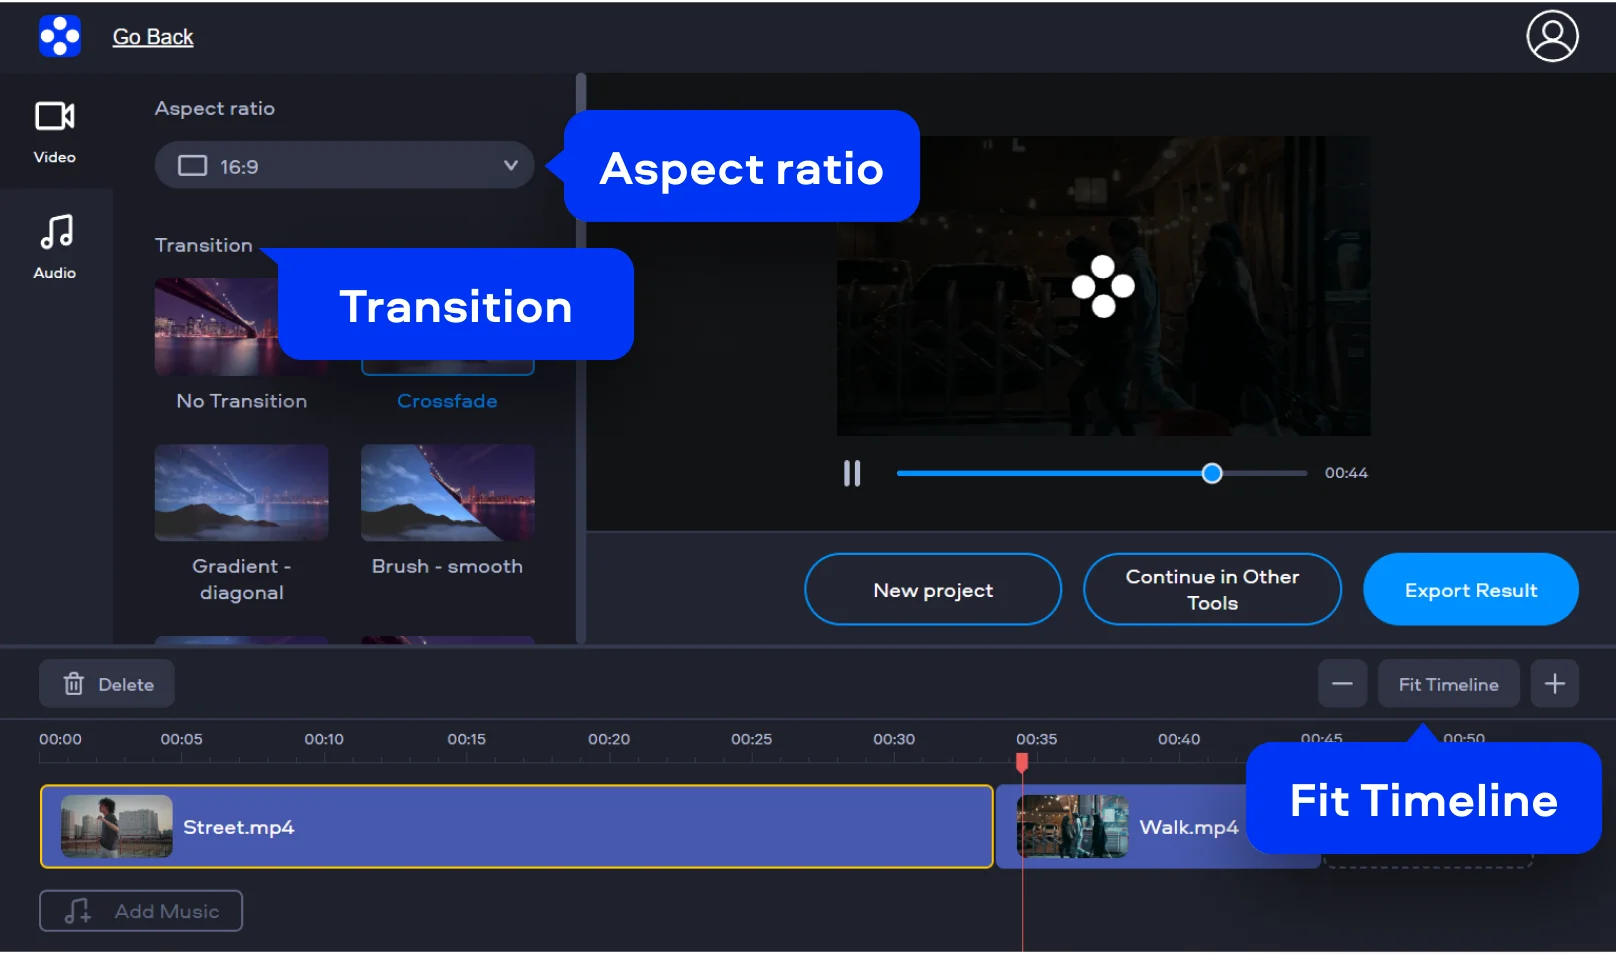Expand the 16:9 aspect ratio dropdown
Viewport: 1616px width, 954px height.
pyautogui.click(x=344, y=166)
